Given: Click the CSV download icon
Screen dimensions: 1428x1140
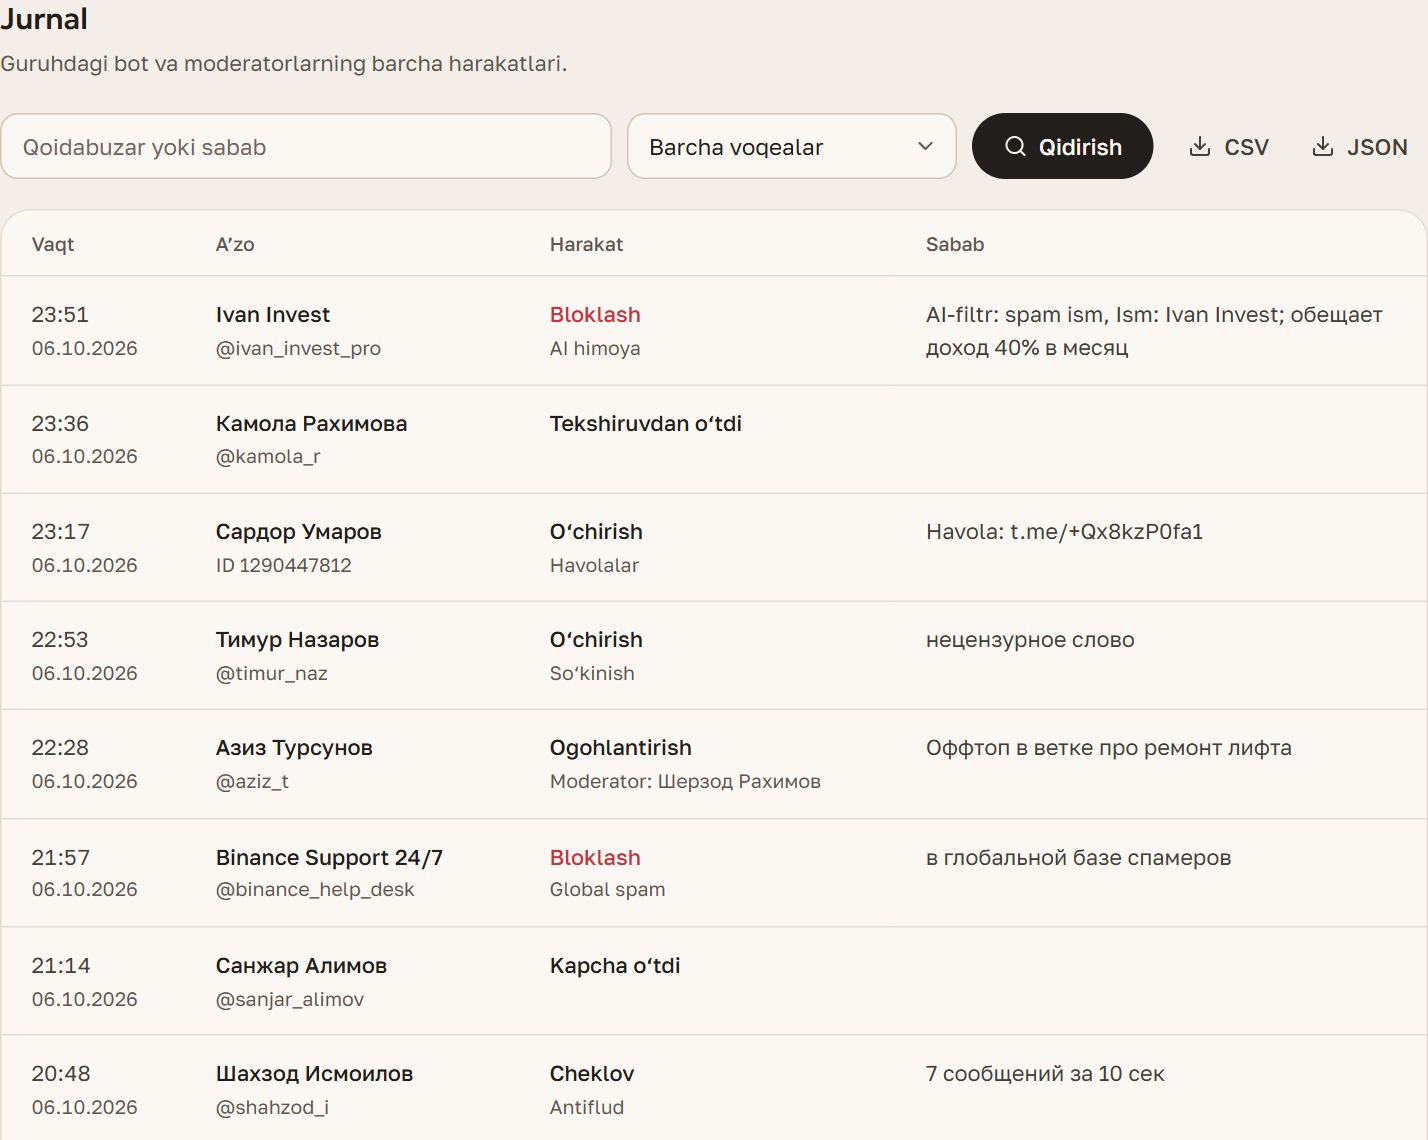Looking at the screenshot, I should tap(1199, 147).
